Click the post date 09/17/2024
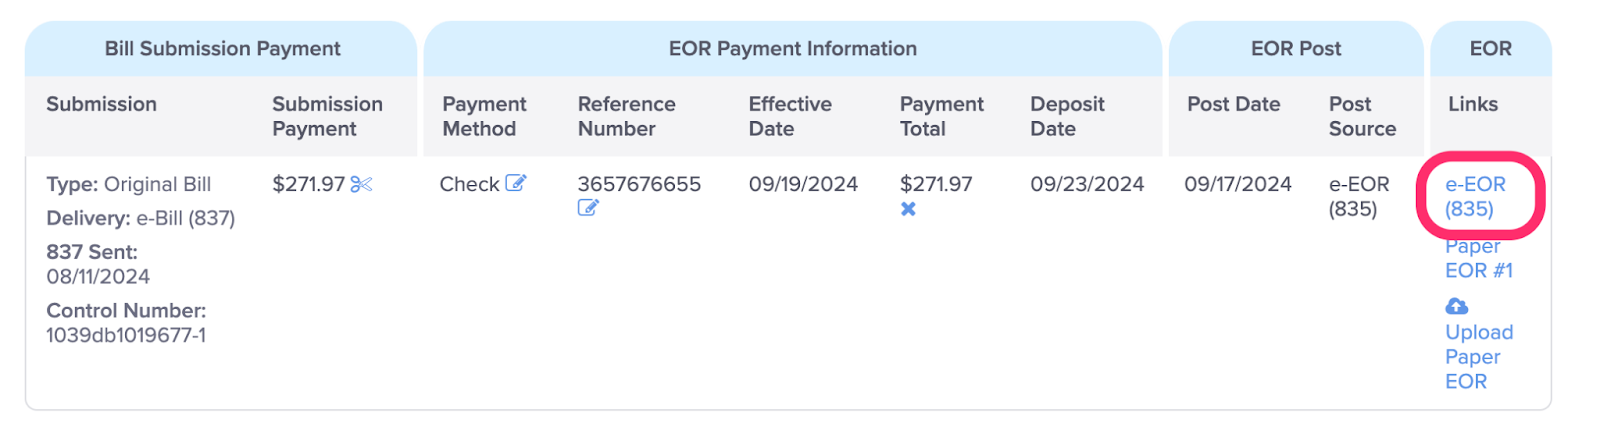This screenshot has width=1600, height=430. pos(1238,184)
